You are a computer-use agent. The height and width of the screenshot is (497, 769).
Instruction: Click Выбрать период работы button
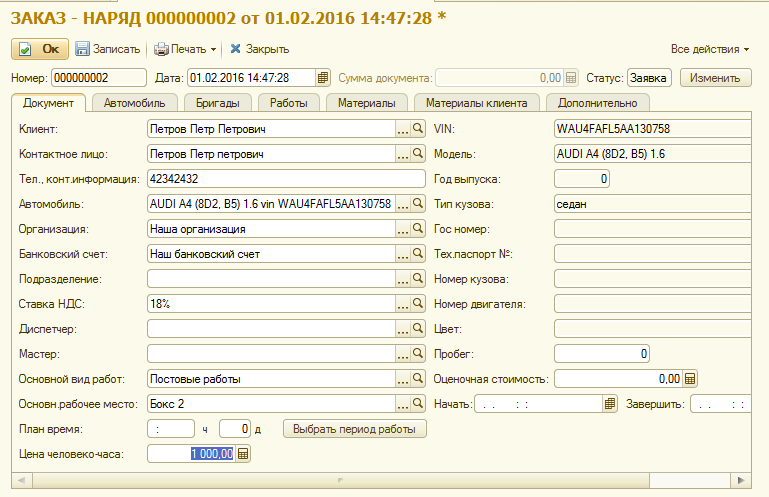point(355,429)
